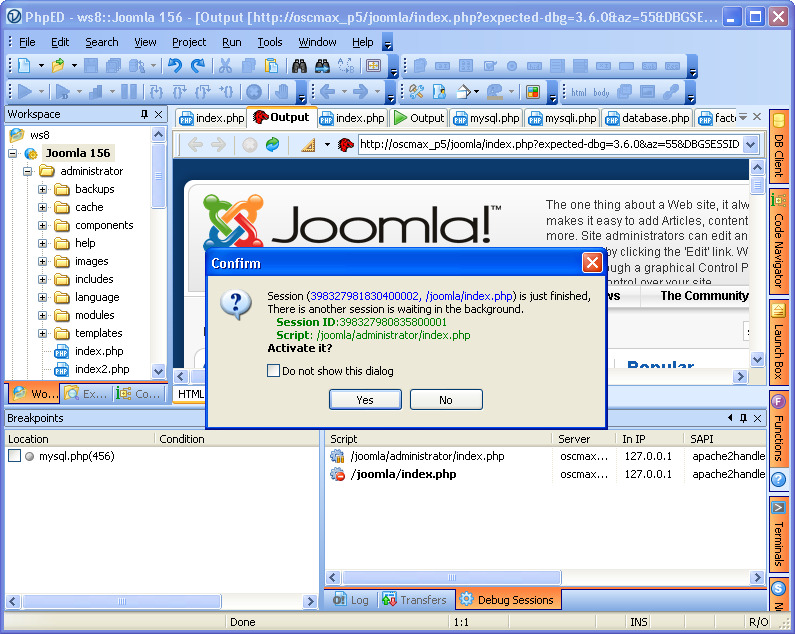795x634 pixels.
Task: Expand the components folder
Action: point(43,226)
